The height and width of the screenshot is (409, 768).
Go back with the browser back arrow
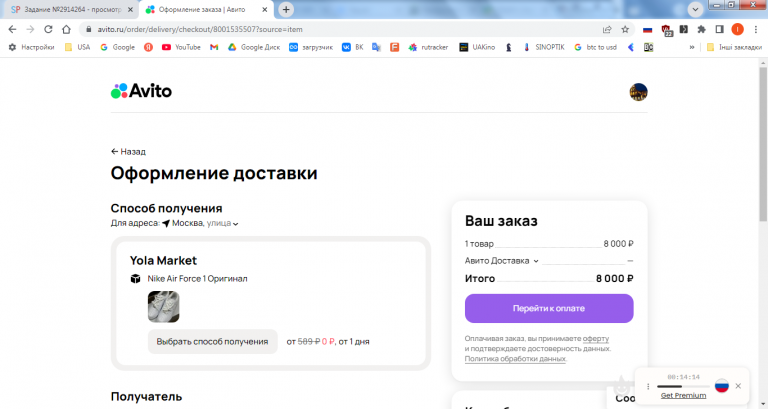tap(12, 29)
